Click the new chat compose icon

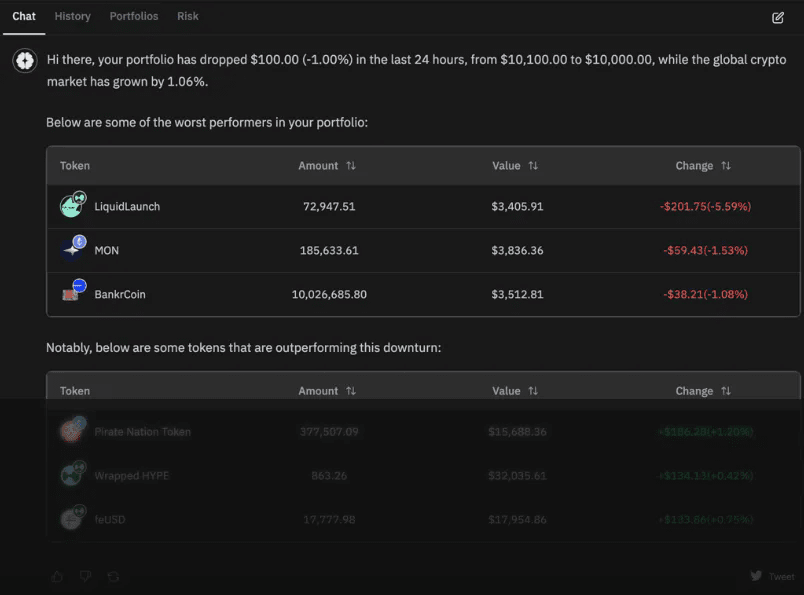[778, 17]
